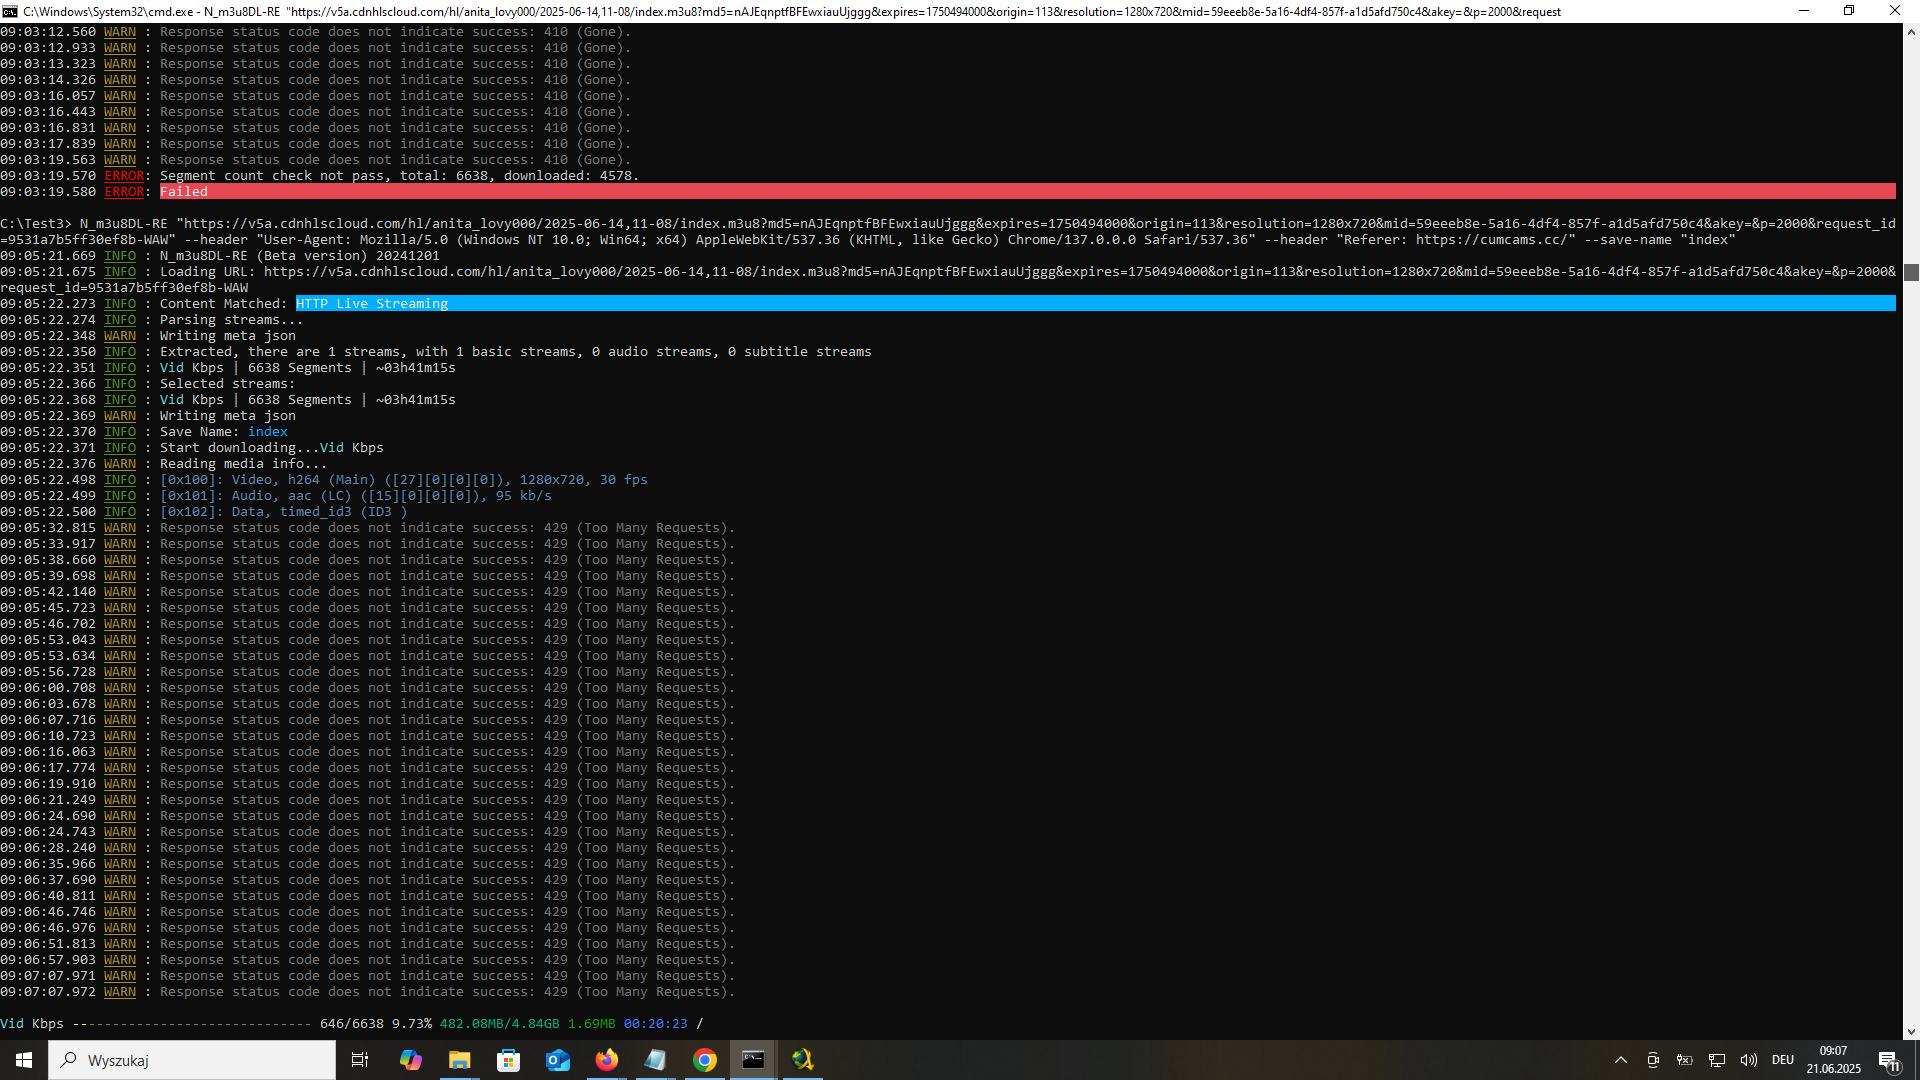The width and height of the screenshot is (1920, 1080).
Task: Open the Windows Start menu
Action: (x=24, y=1060)
